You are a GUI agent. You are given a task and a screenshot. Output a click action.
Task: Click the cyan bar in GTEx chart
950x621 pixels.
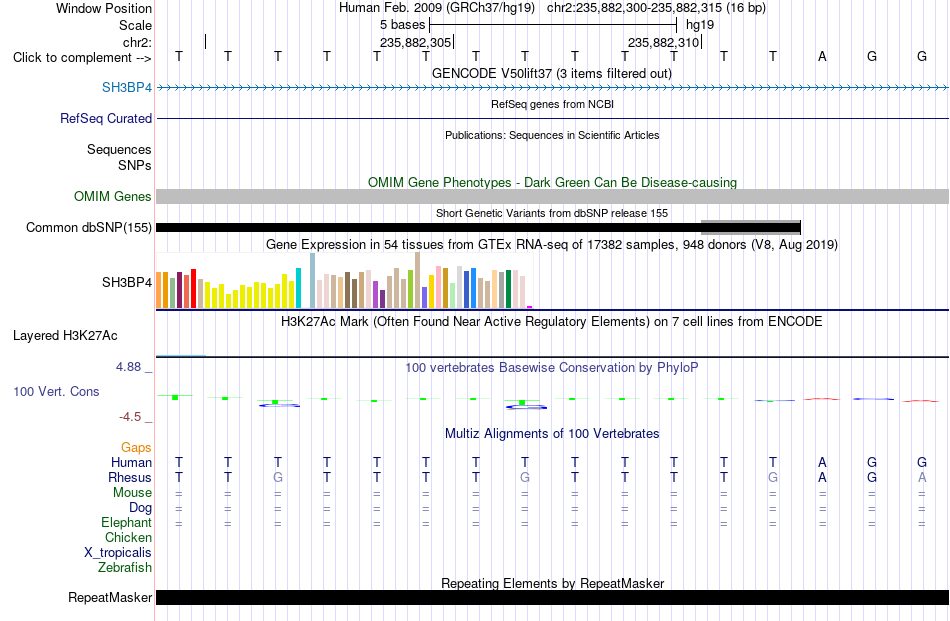(298, 288)
